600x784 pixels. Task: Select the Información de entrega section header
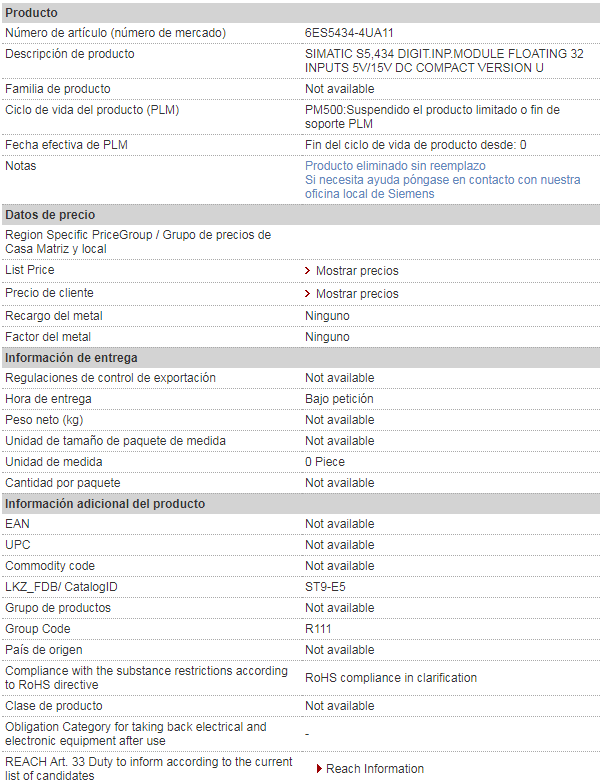tap(300, 358)
